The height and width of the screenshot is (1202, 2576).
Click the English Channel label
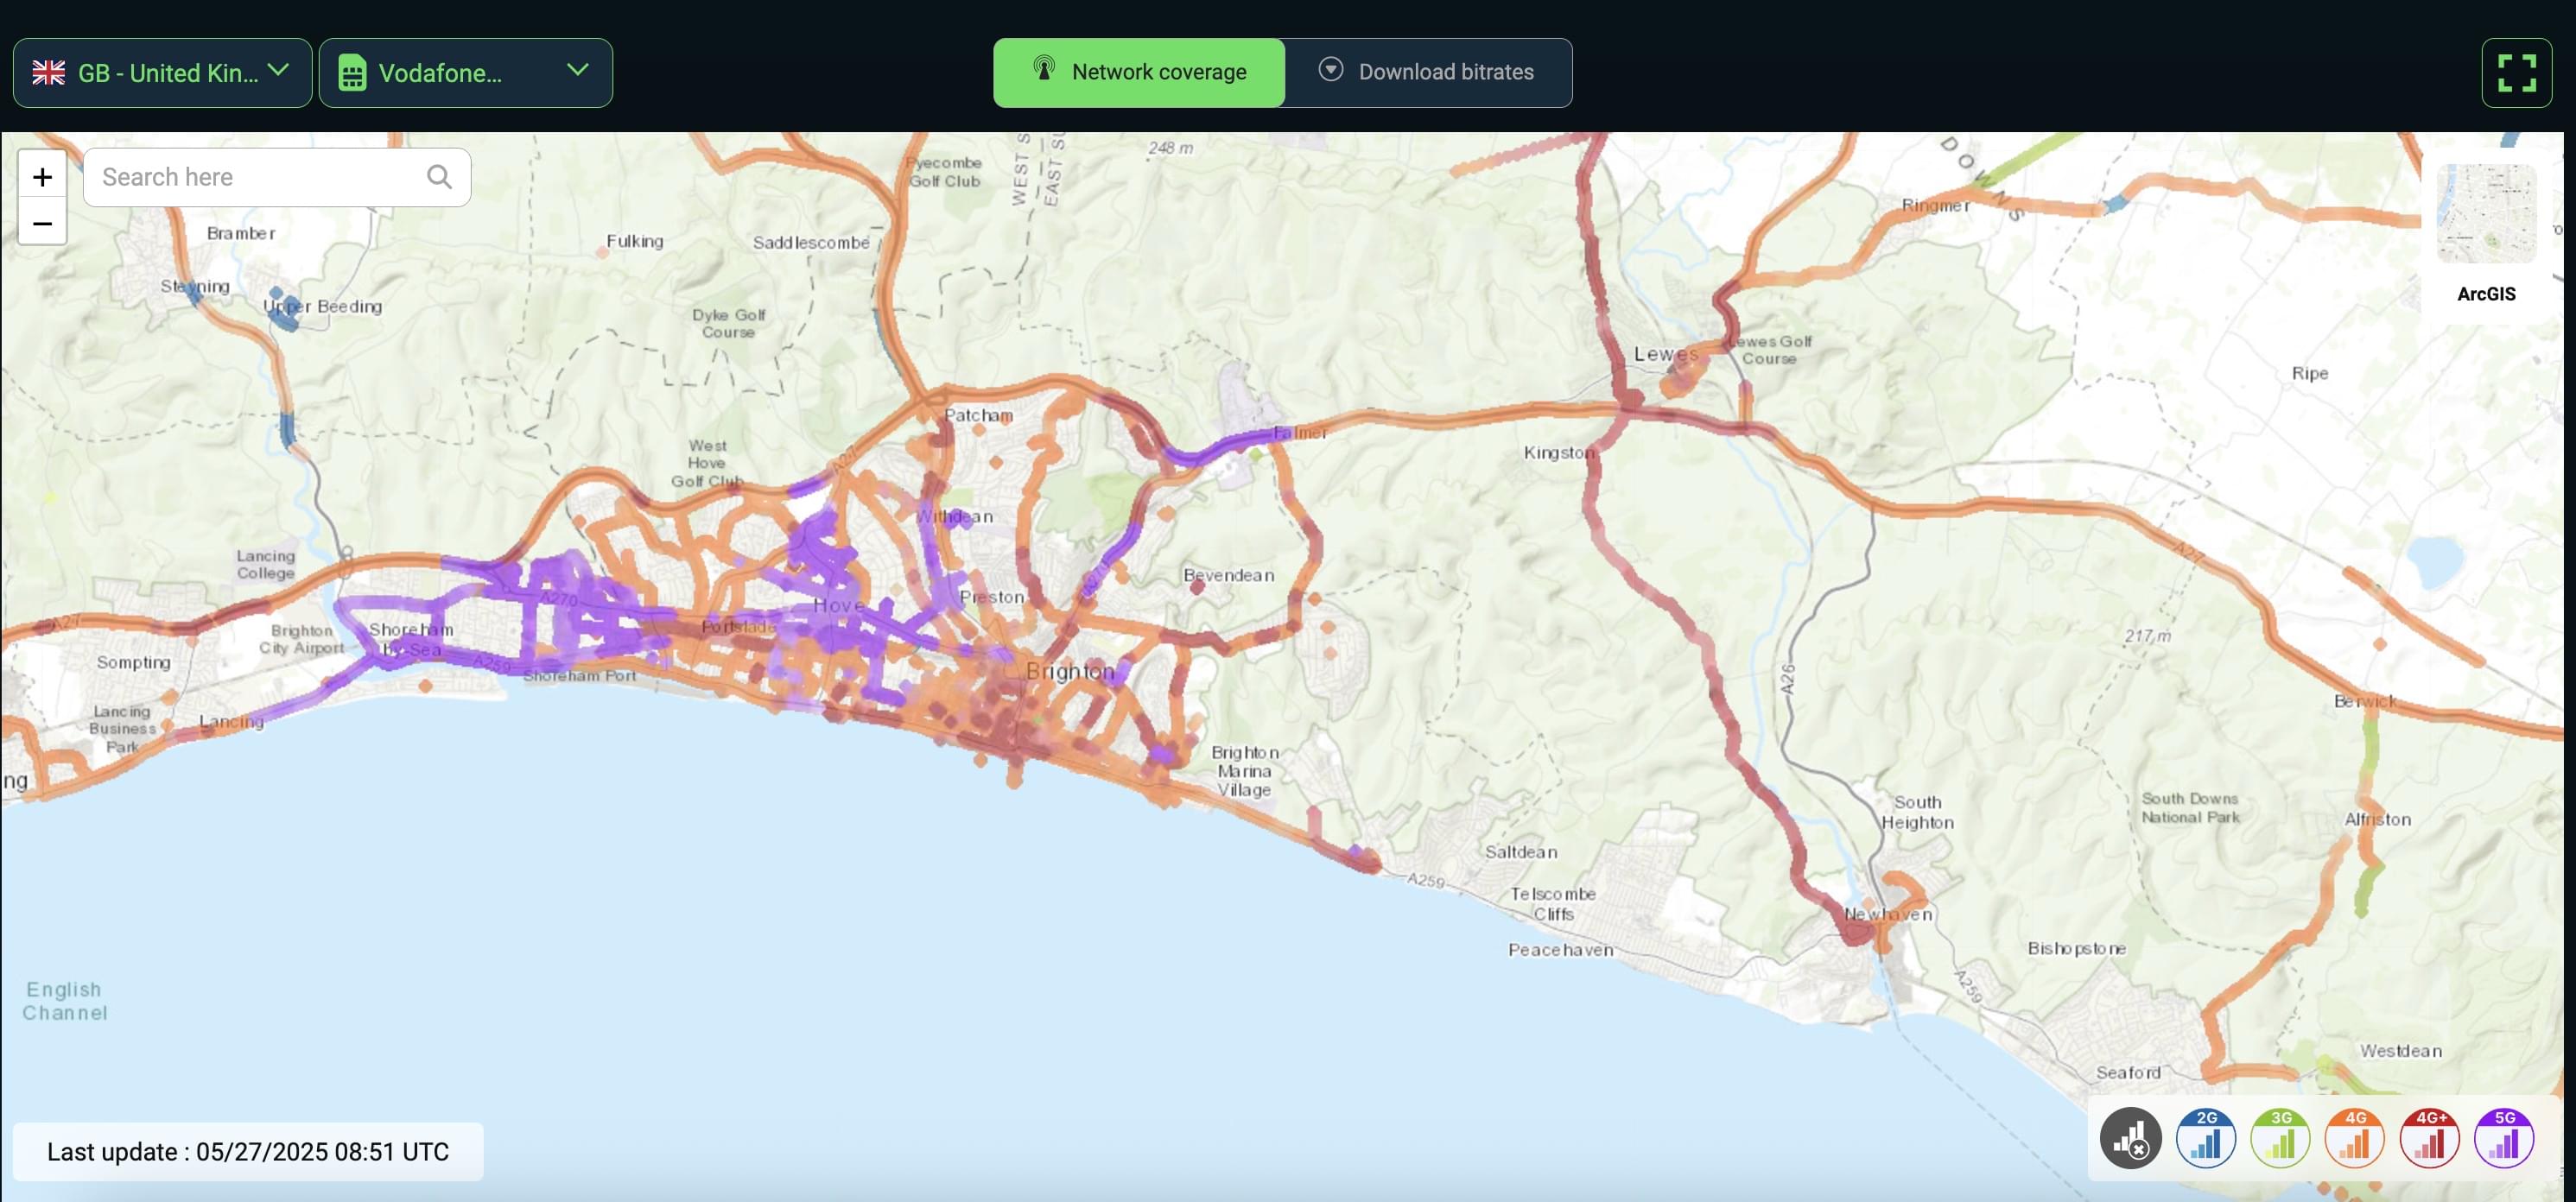click(65, 1001)
